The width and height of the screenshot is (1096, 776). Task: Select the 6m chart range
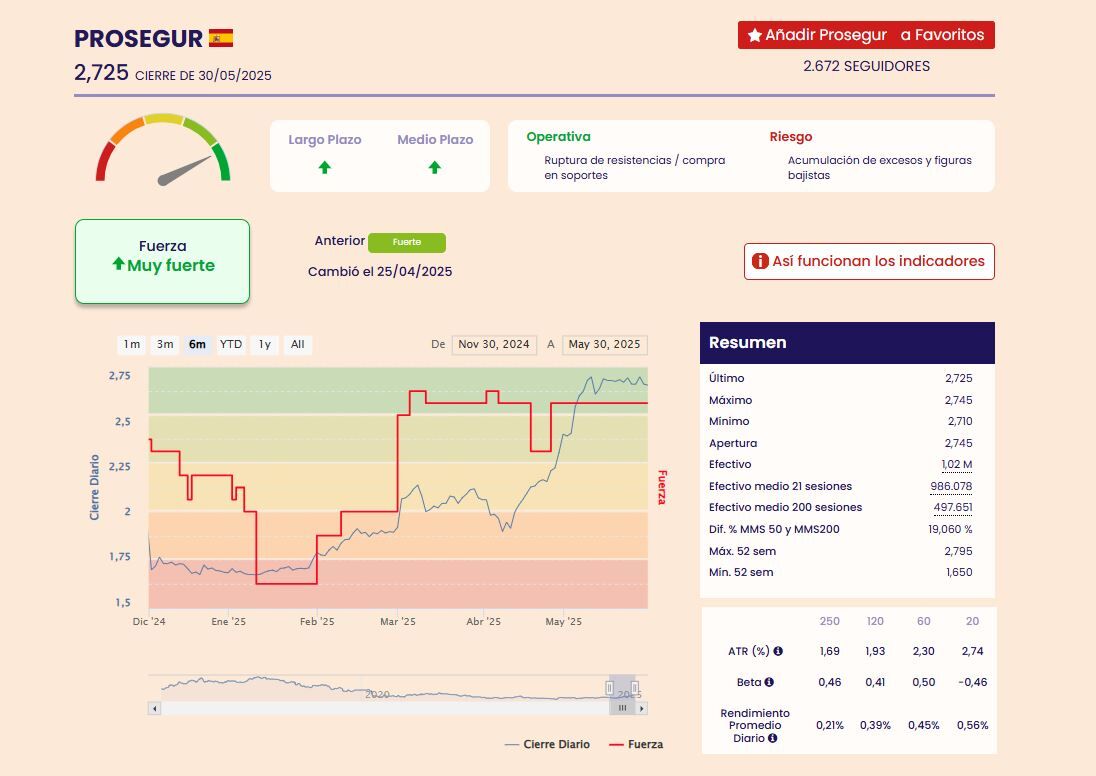point(197,345)
